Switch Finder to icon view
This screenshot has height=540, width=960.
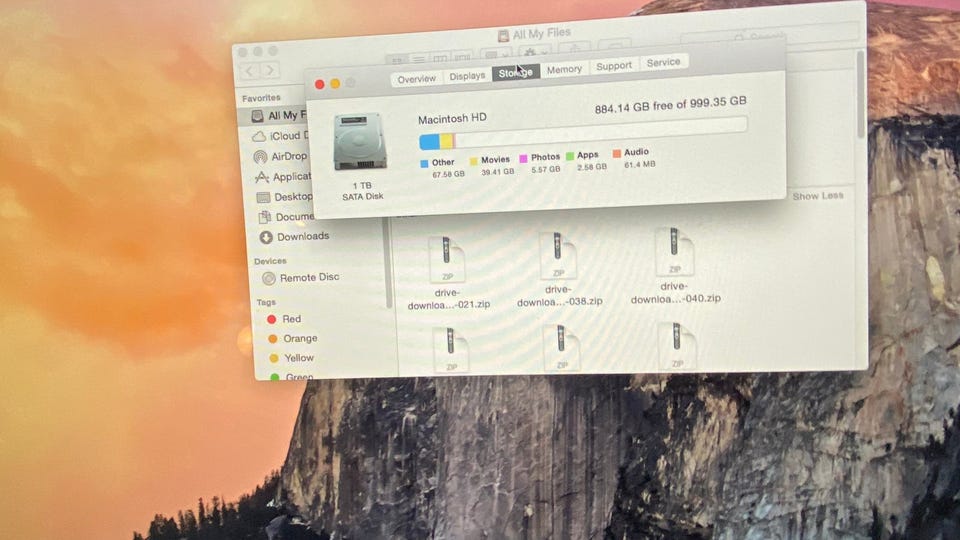pos(397,60)
